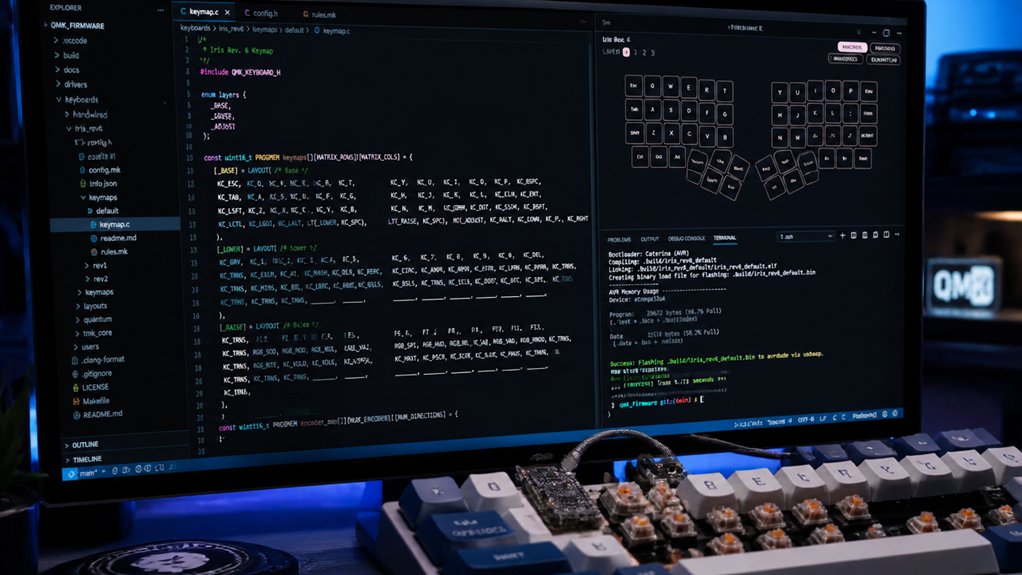Click the breadcrumb file icon before keymap.c
The width and height of the screenshot is (1022, 575).
(317, 31)
